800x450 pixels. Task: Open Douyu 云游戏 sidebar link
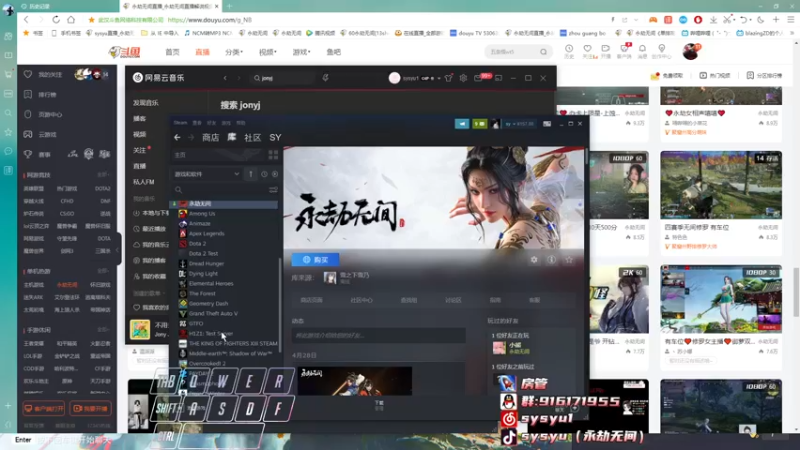click(x=47, y=134)
